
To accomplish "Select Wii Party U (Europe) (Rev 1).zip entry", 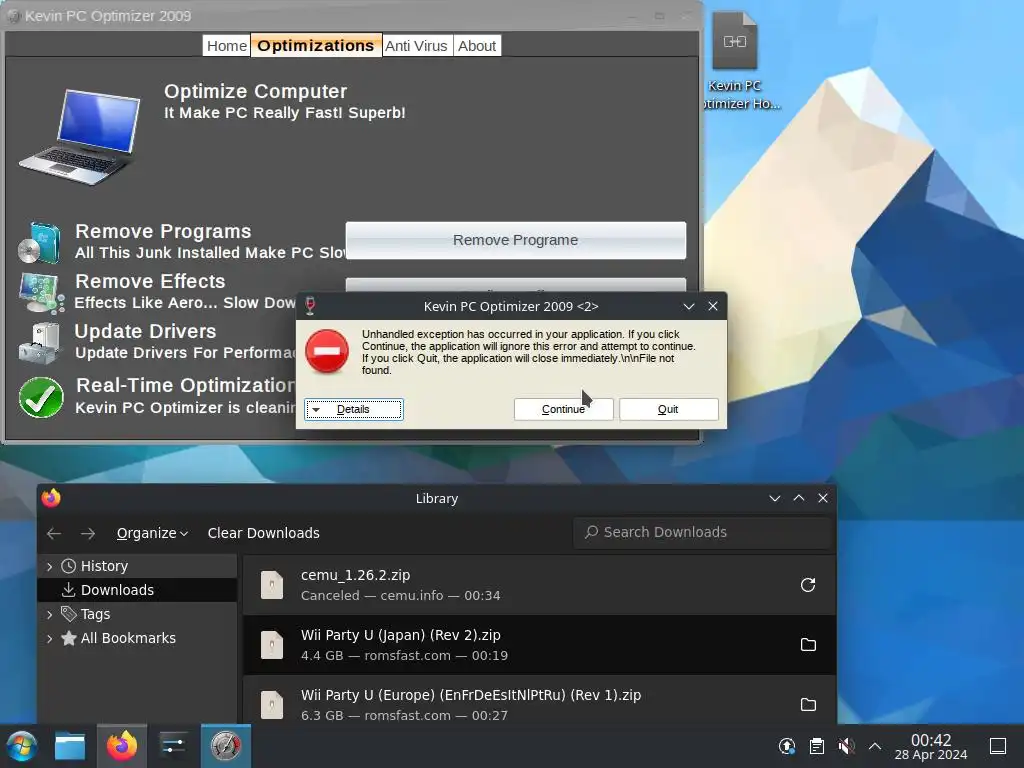I will tap(539, 700).
